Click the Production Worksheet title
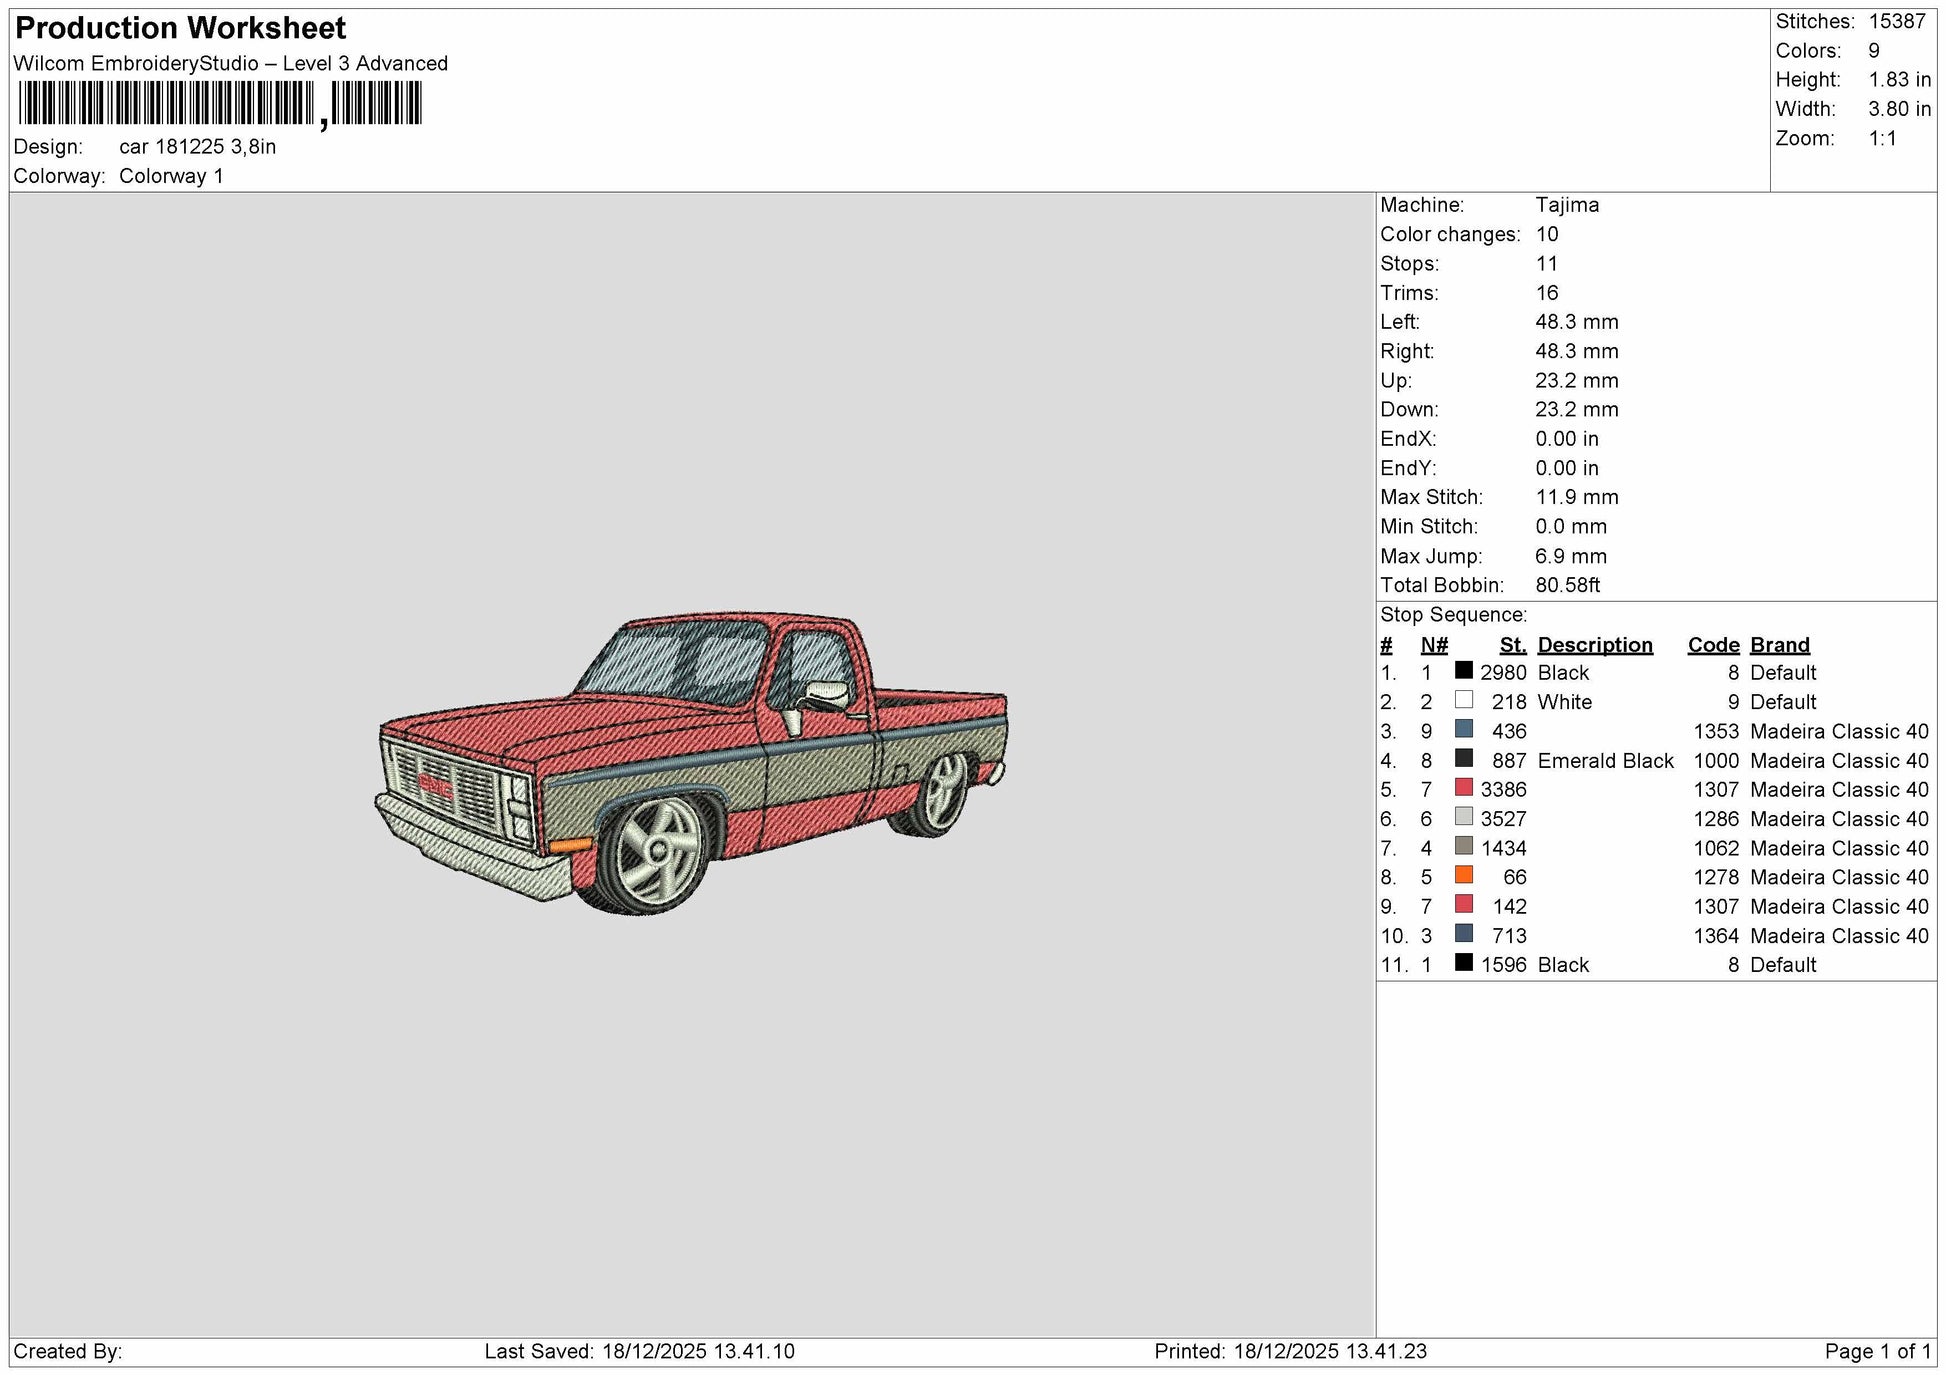1946x1375 pixels. 181,28
